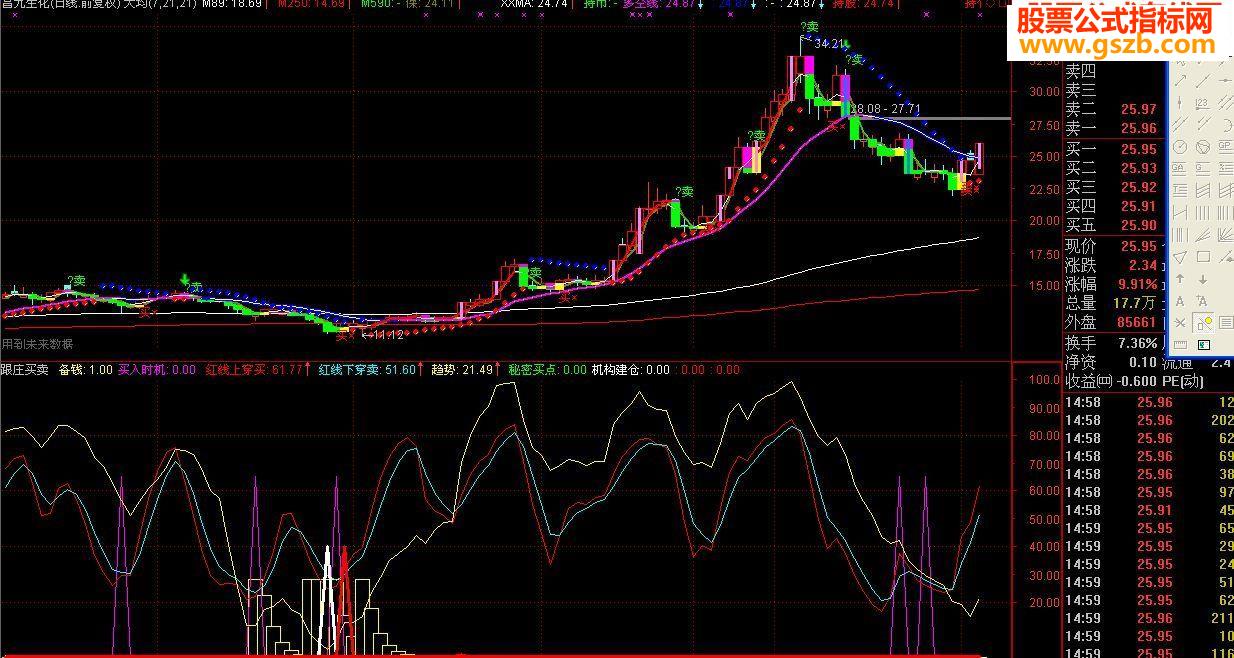1234x658 pixels.
Task: Select the down arrow marker drawing tool
Action: coord(1203,279)
